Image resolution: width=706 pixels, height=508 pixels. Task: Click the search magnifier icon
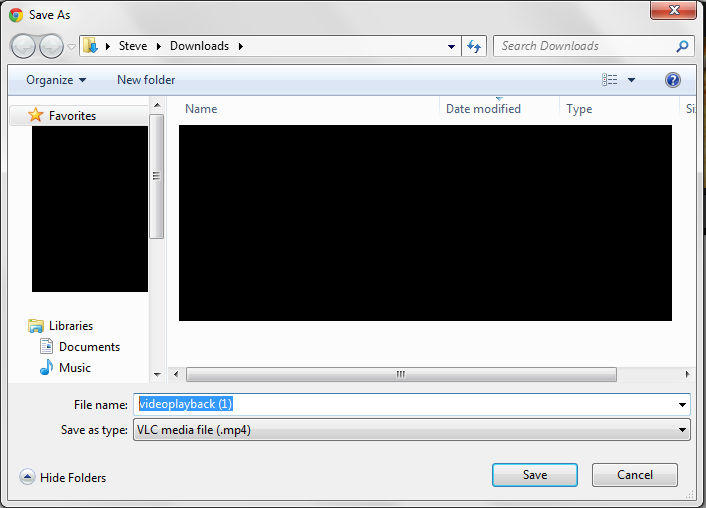click(x=683, y=46)
